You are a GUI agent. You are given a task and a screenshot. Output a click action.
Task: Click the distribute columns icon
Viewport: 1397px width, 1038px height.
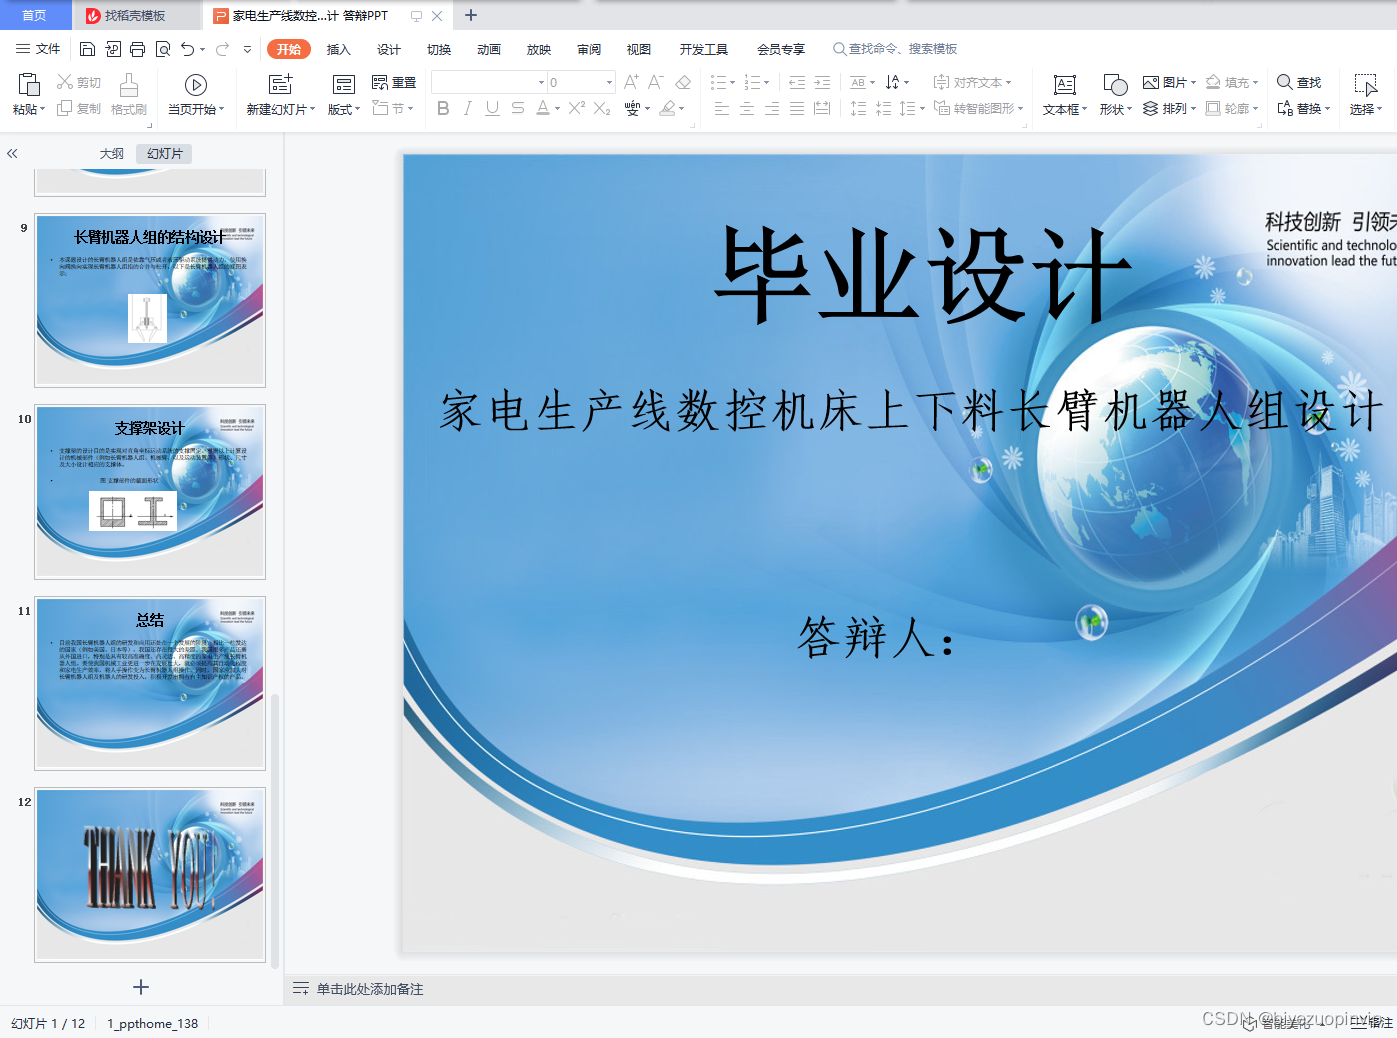click(x=822, y=108)
